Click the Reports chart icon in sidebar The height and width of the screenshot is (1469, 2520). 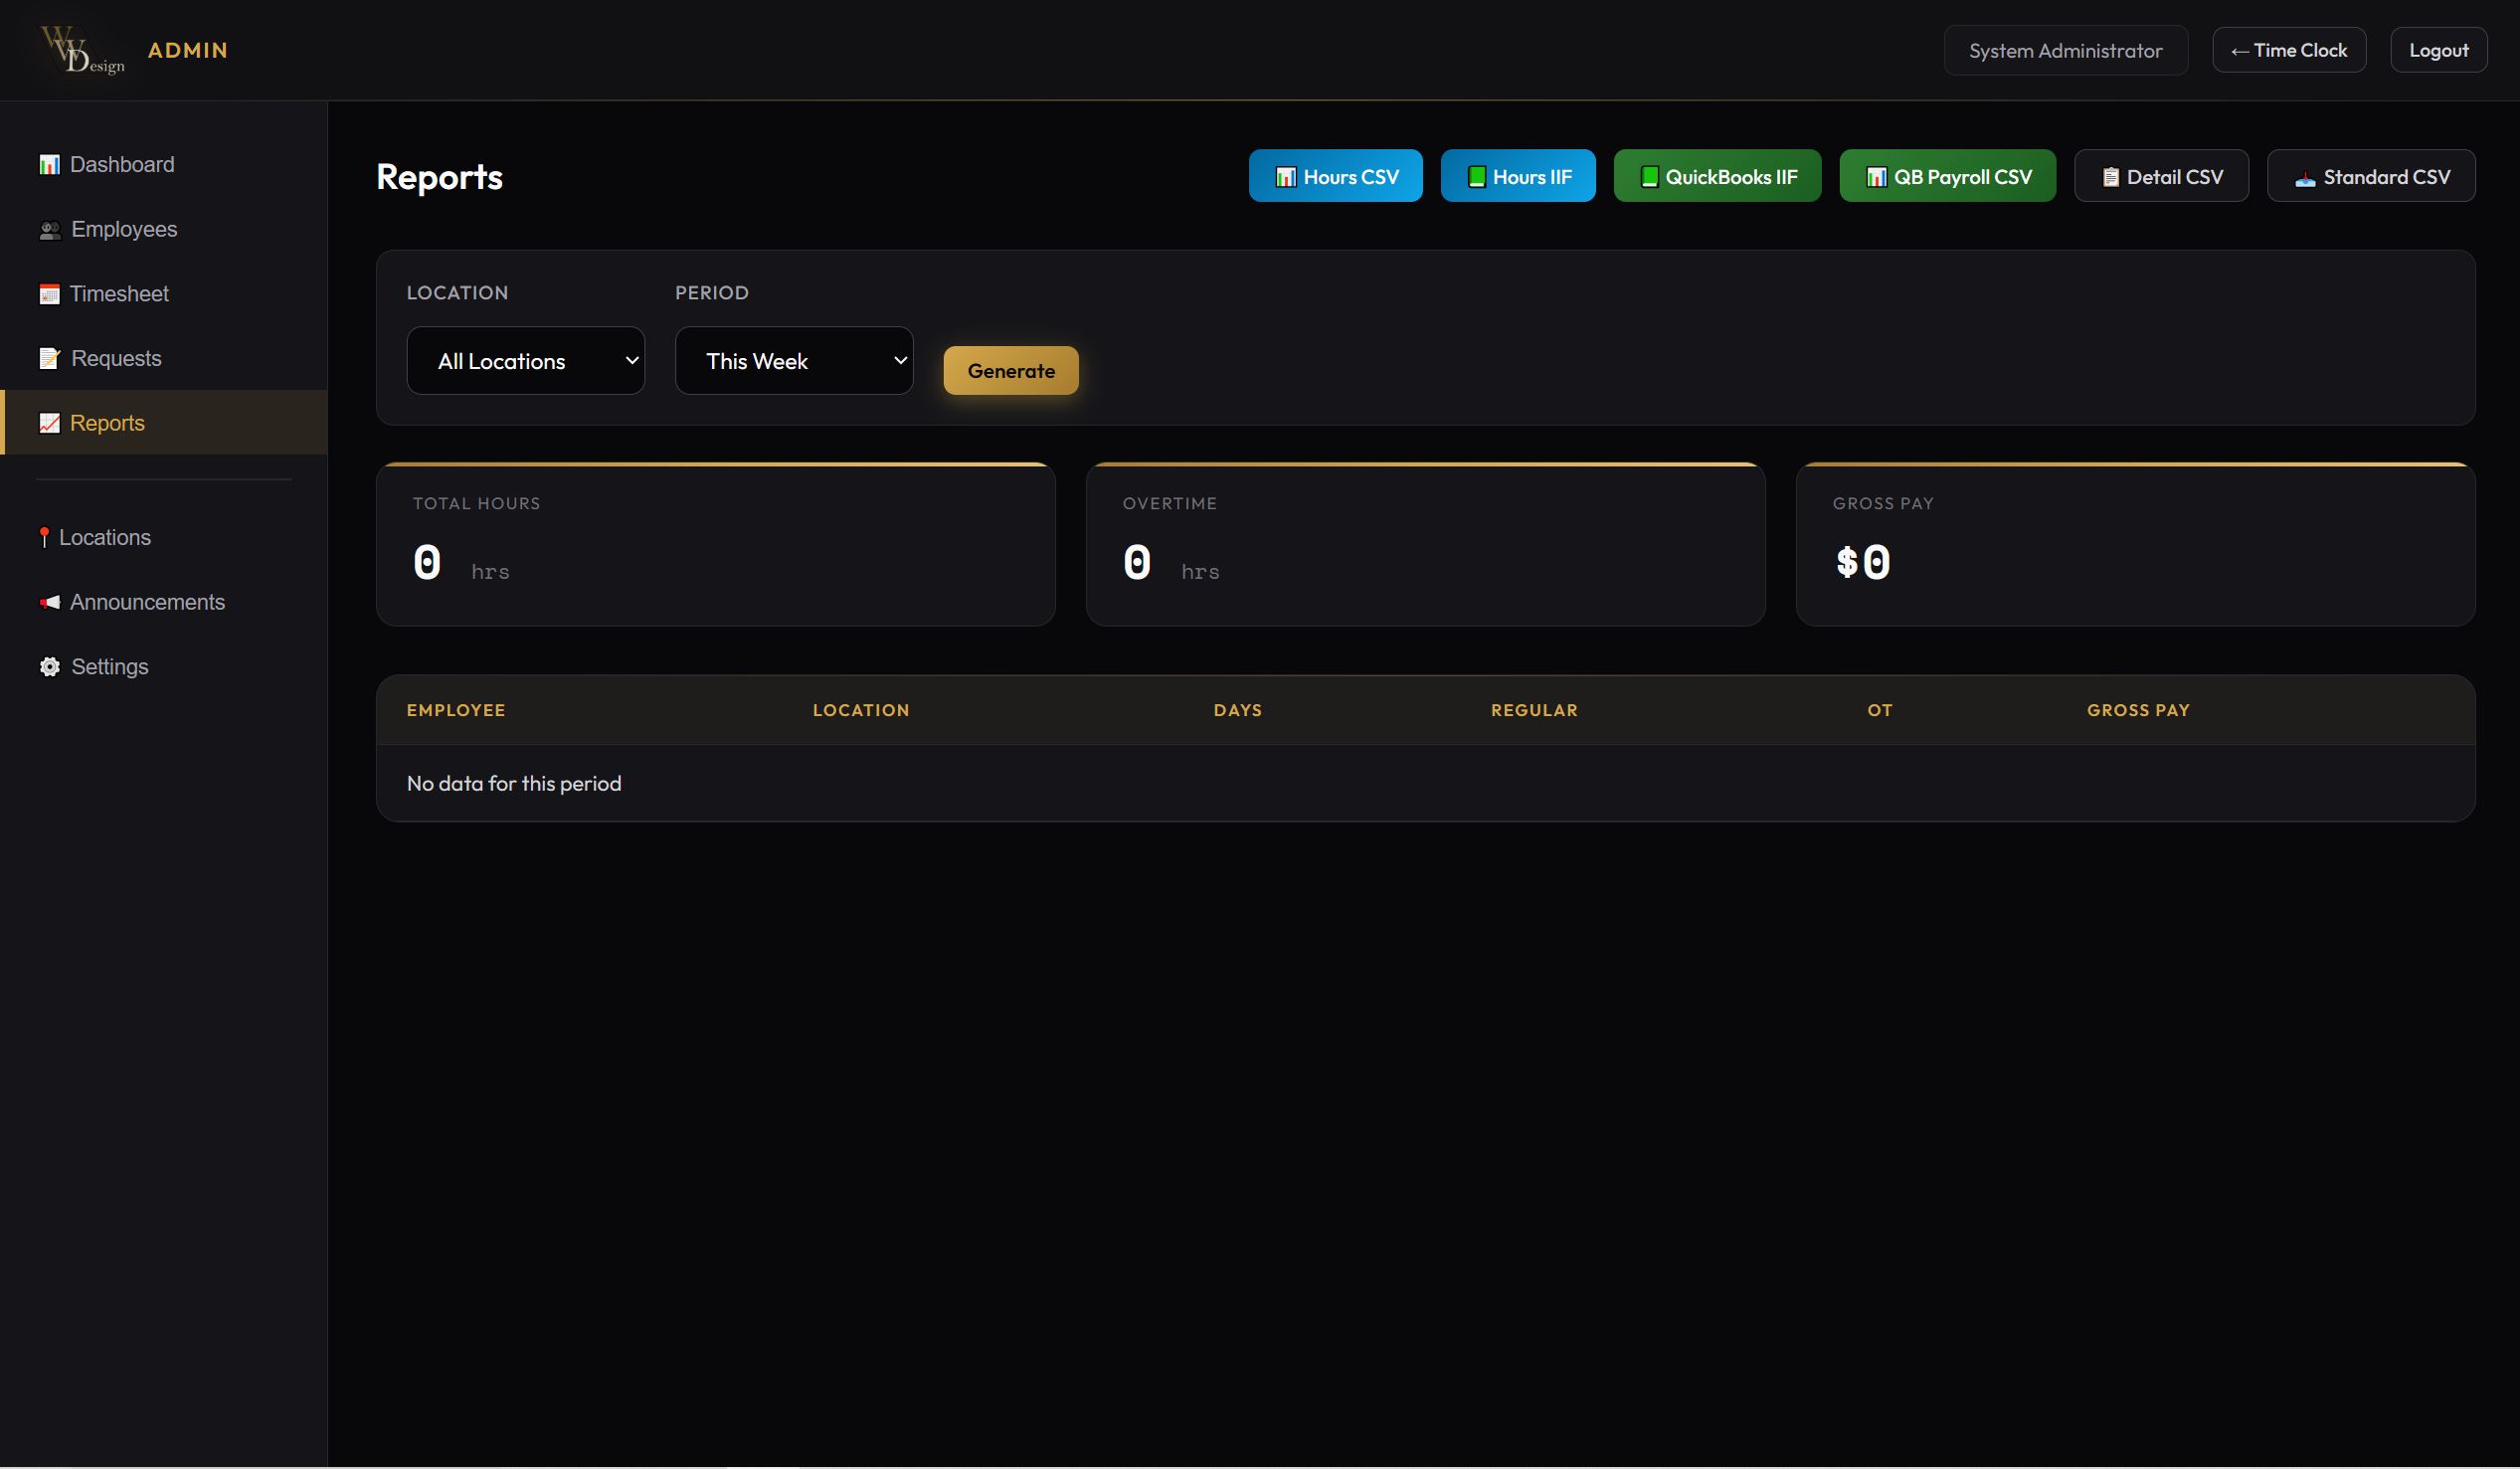point(49,424)
